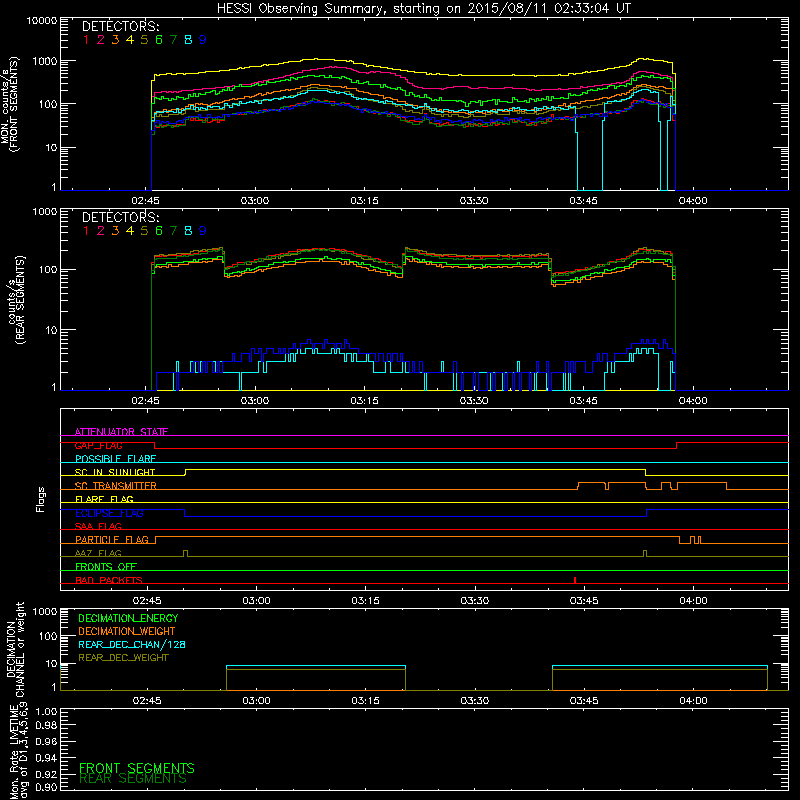Click the REAR_DEC_WEIGHT legend entry
This screenshot has height=800, width=800.
(x=123, y=658)
